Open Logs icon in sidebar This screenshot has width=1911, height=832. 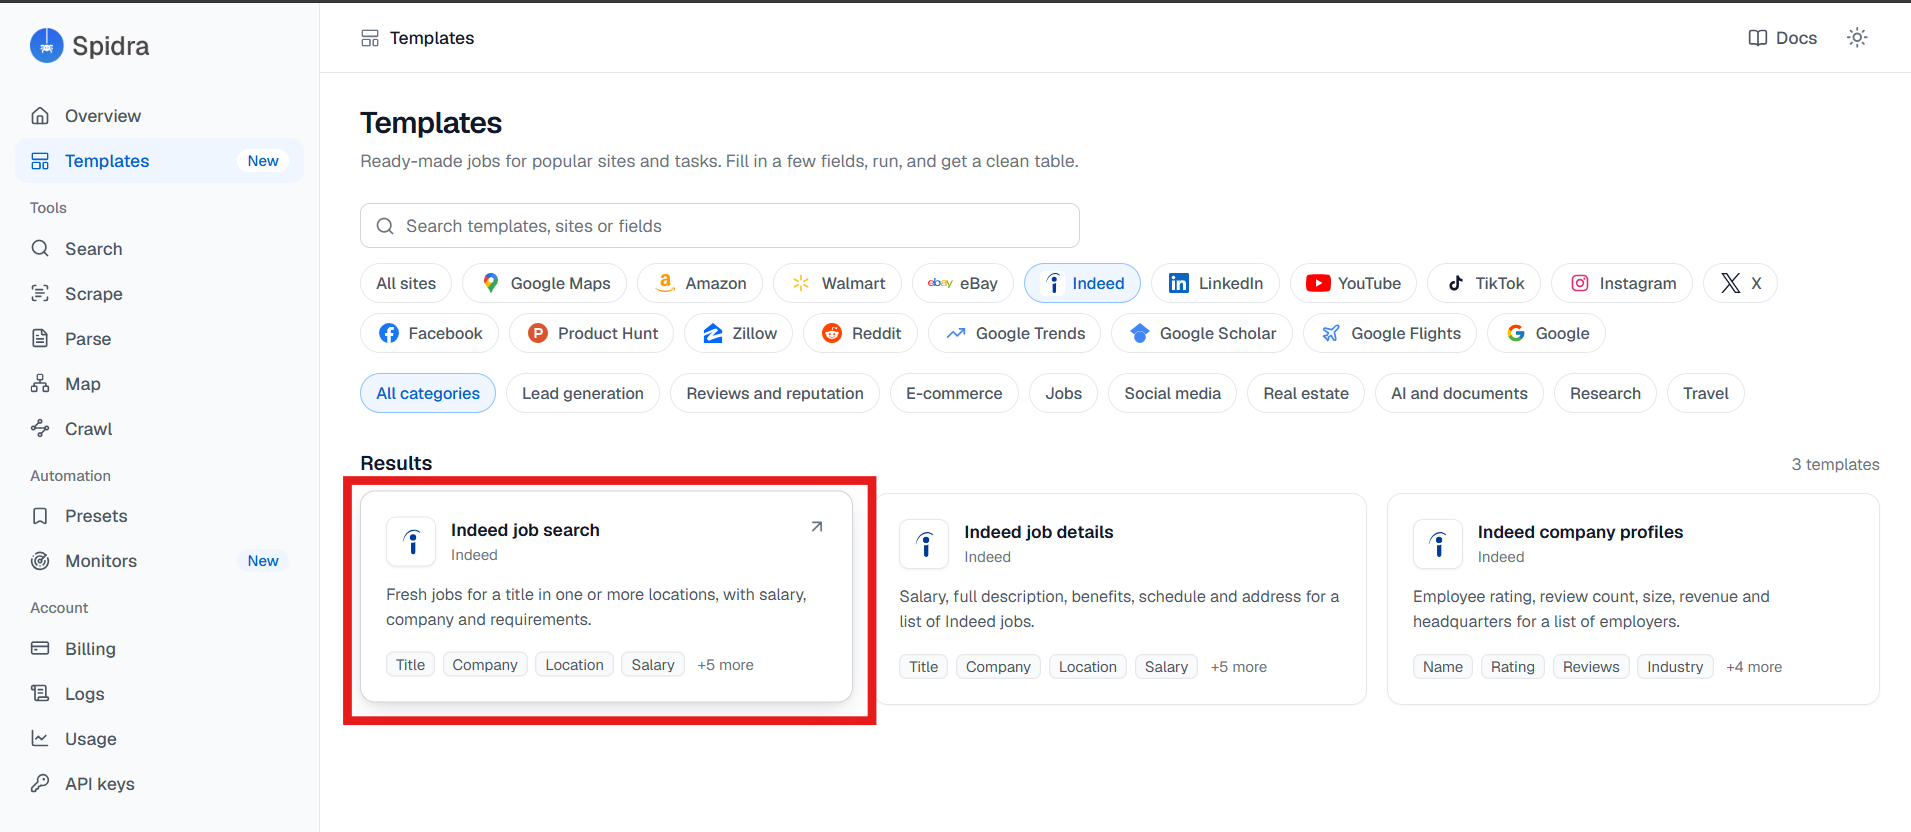click(x=40, y=694)
